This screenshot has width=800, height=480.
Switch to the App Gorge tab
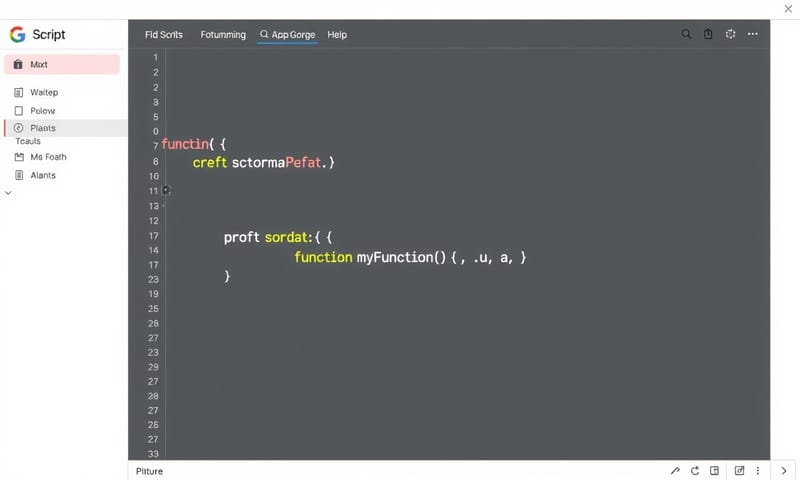coord(288,34)
